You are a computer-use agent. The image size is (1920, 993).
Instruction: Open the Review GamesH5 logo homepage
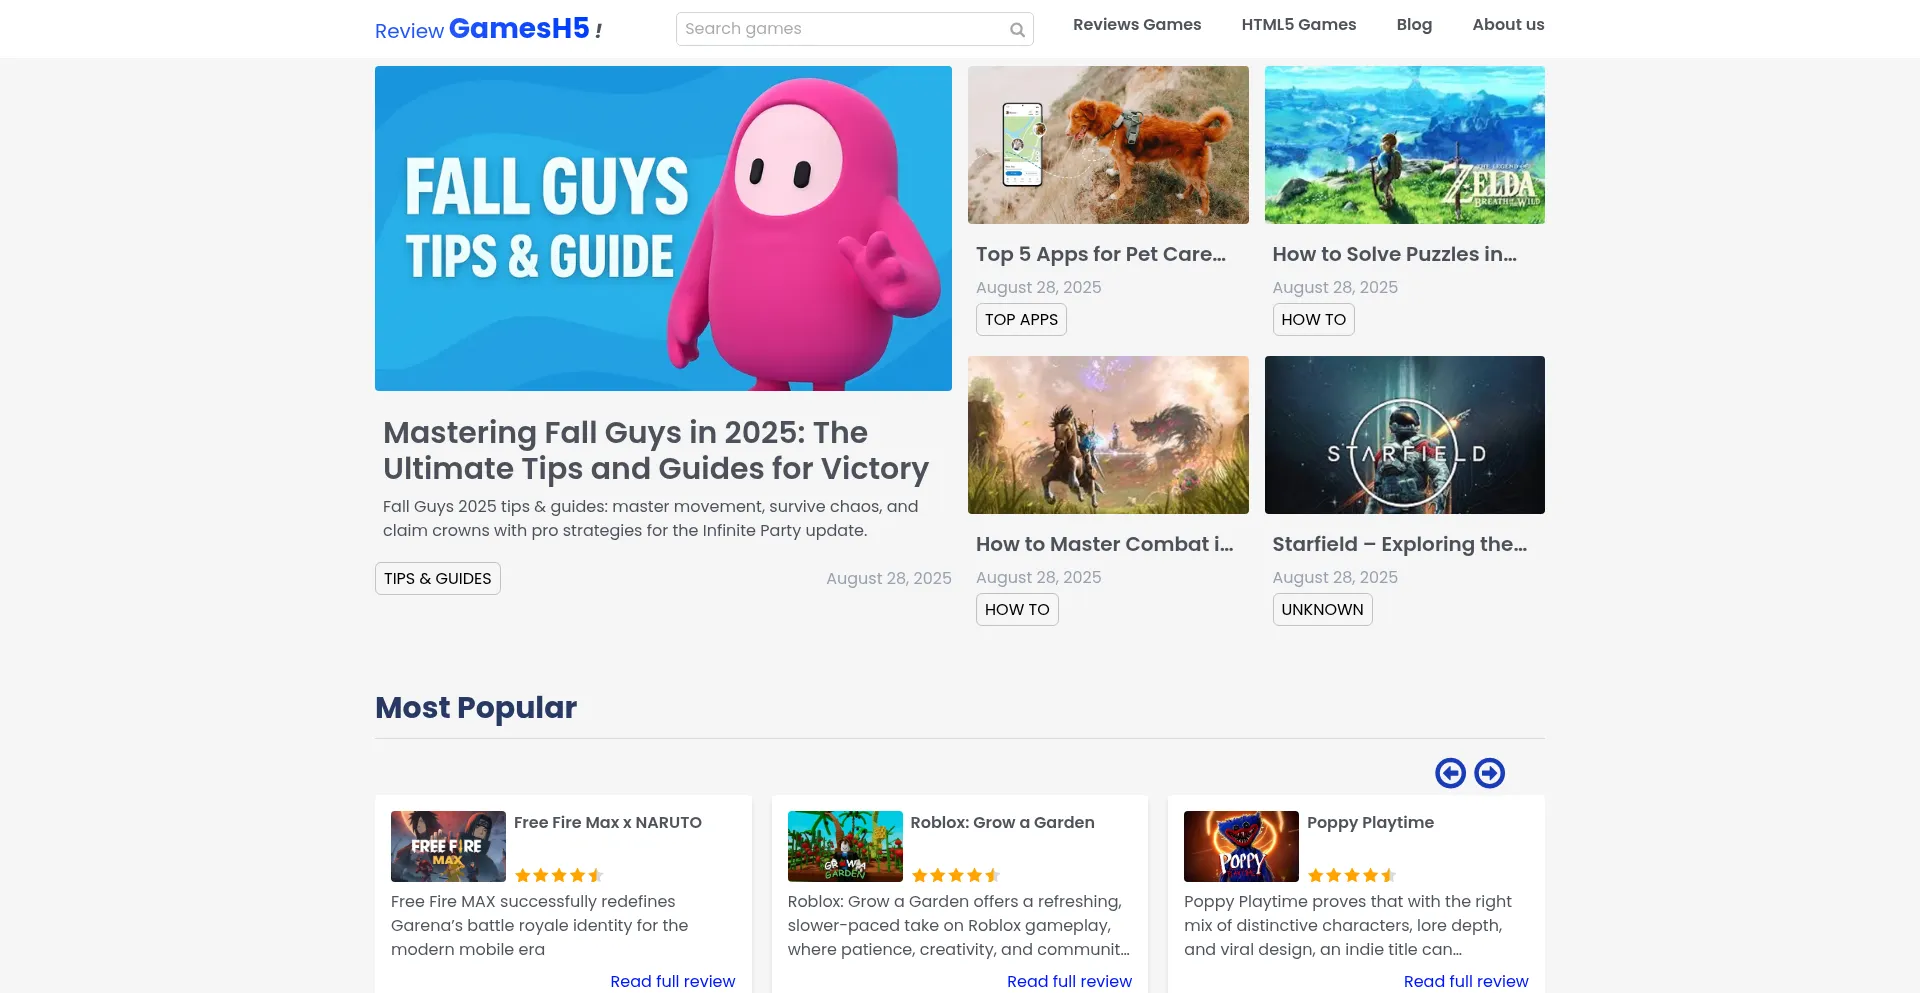tap(488, 29)
